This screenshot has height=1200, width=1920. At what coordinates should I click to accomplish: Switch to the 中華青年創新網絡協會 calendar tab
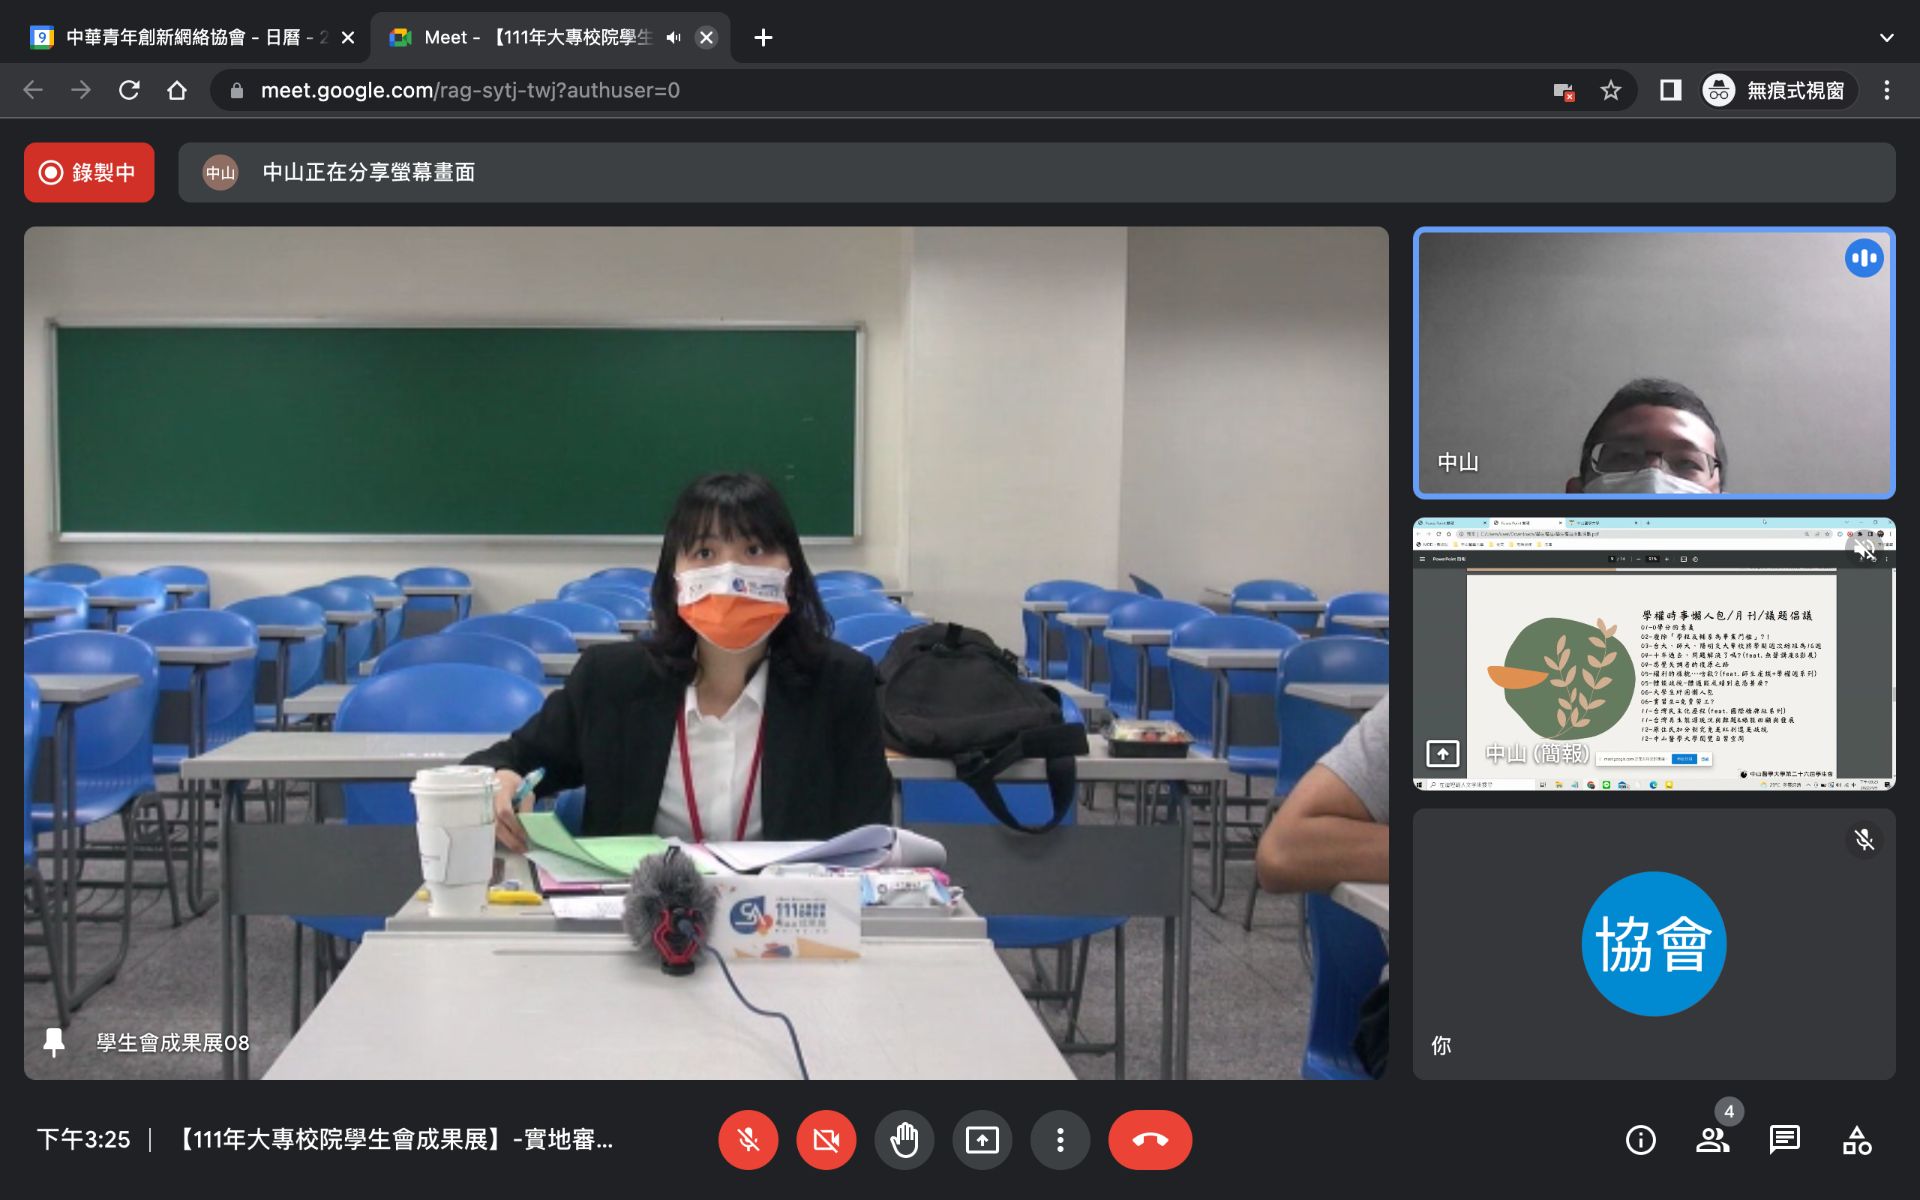point(180,37)
